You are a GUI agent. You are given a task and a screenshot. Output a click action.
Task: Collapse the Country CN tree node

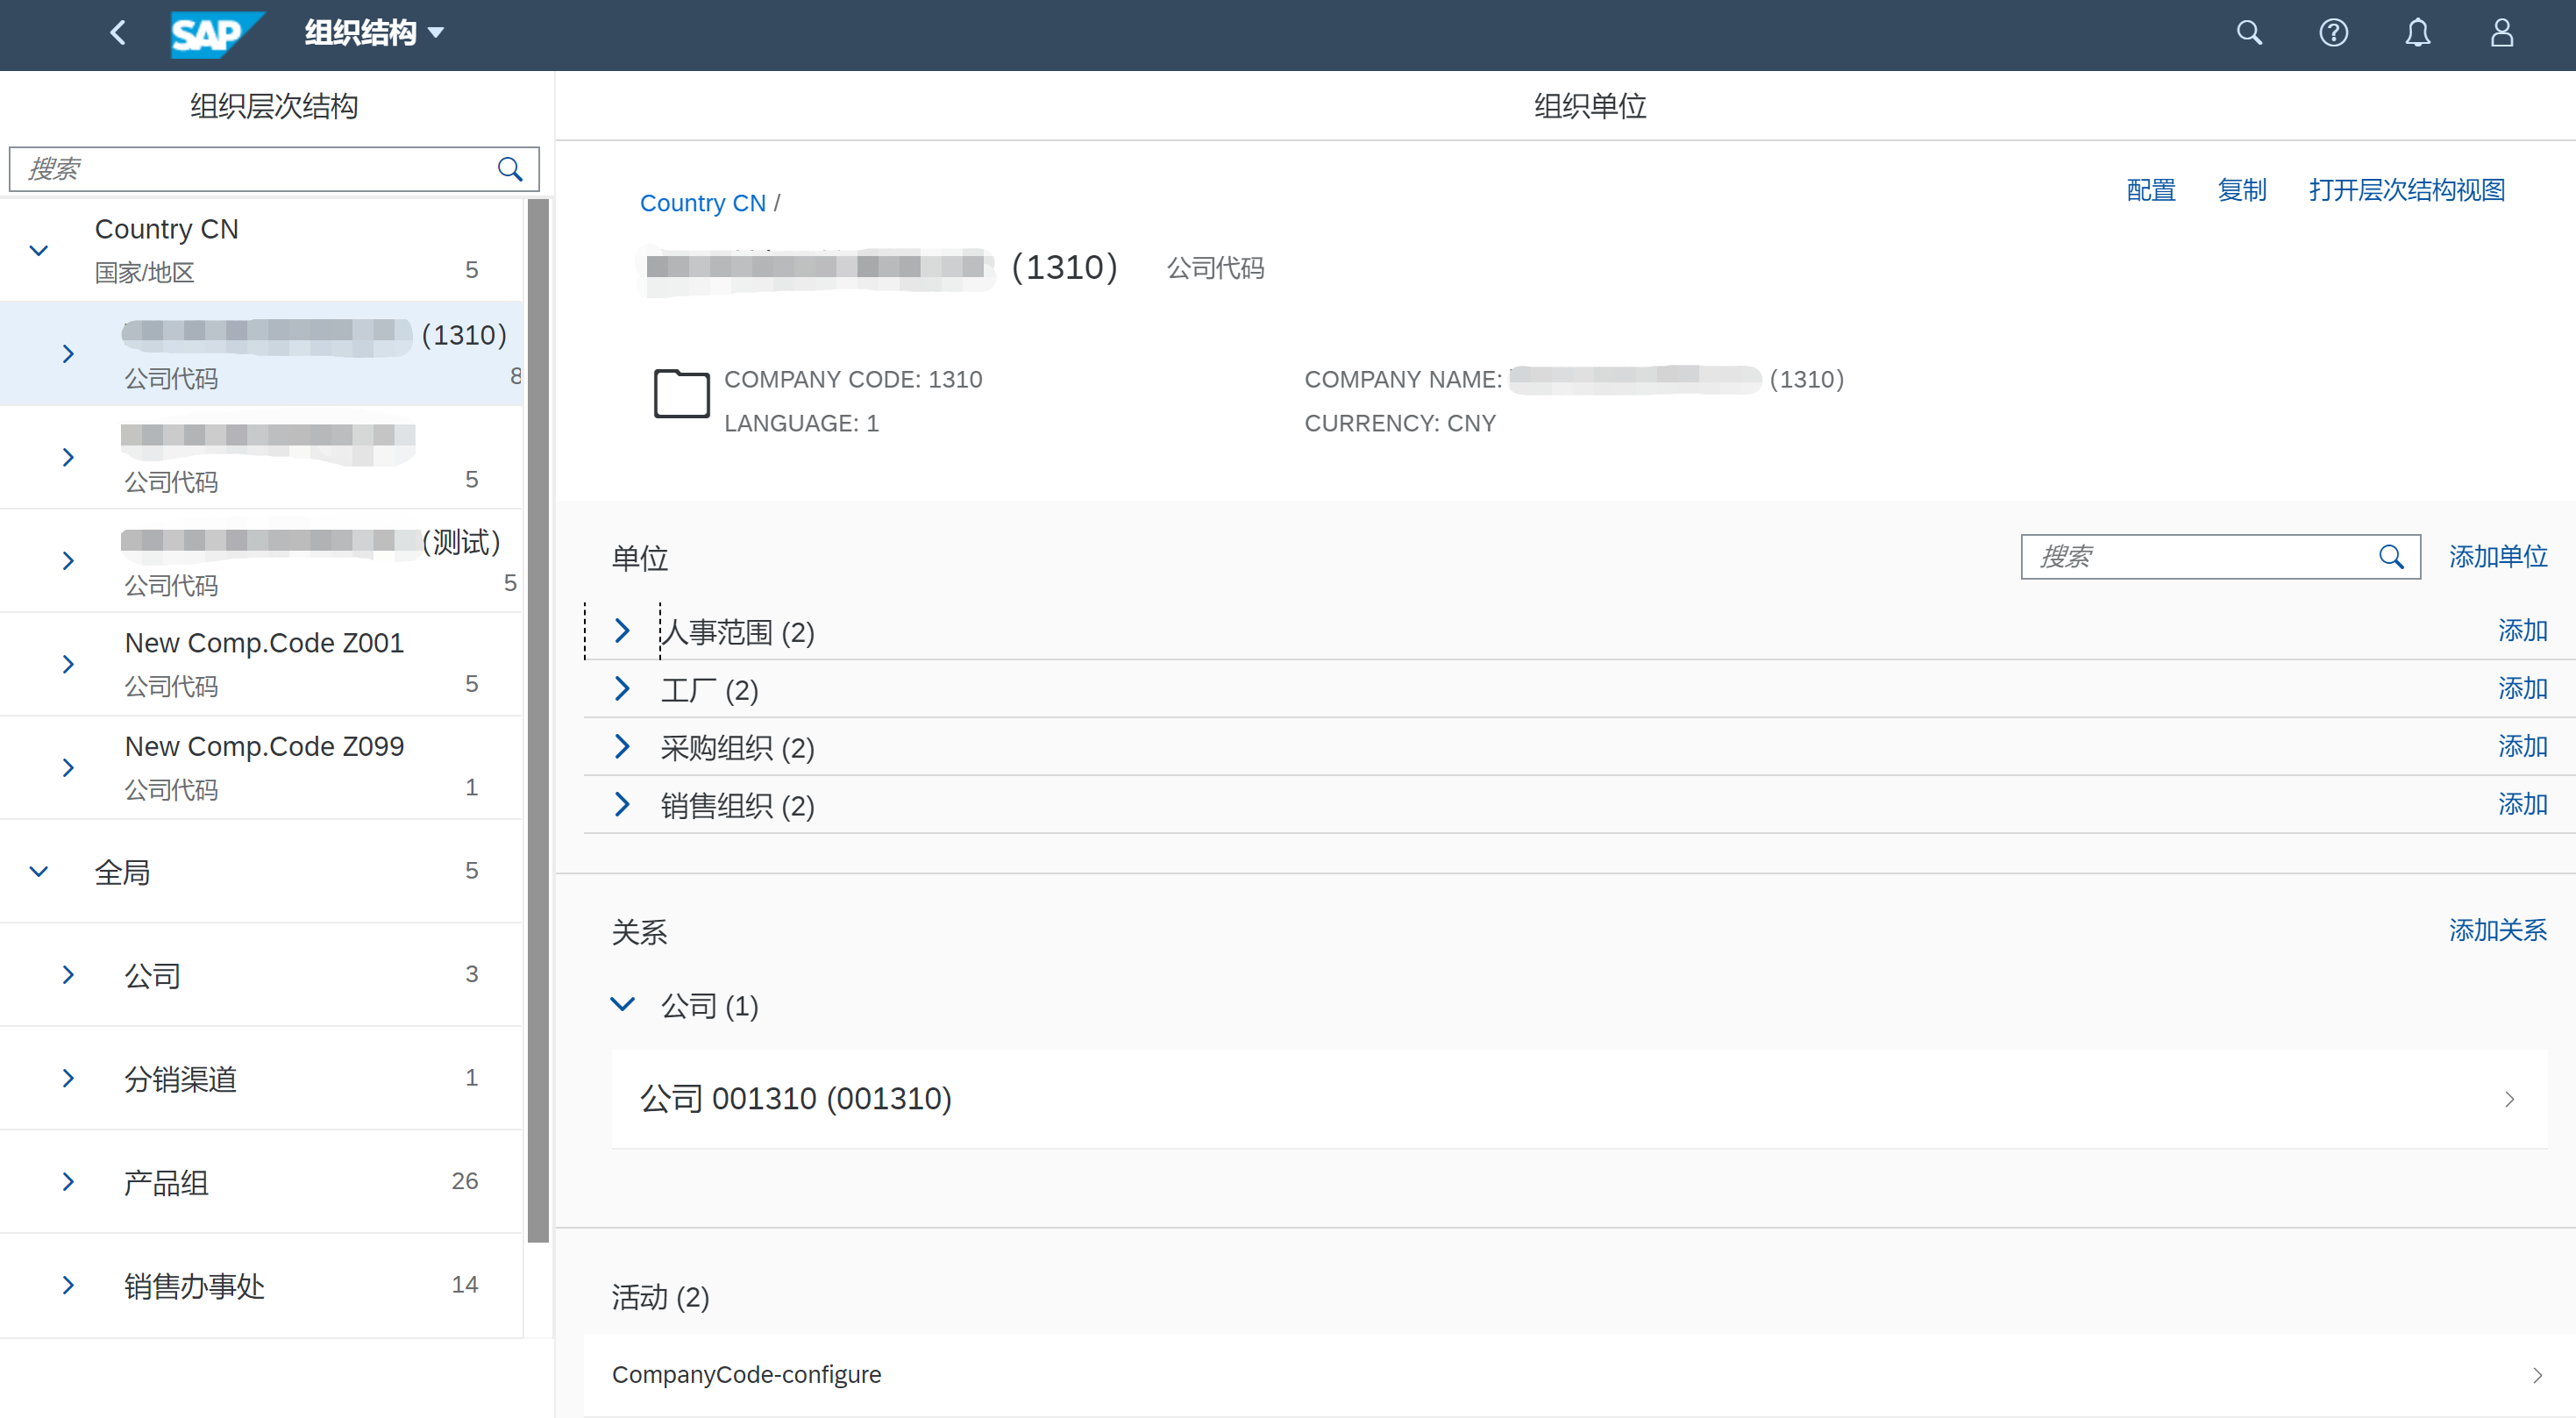38,250
